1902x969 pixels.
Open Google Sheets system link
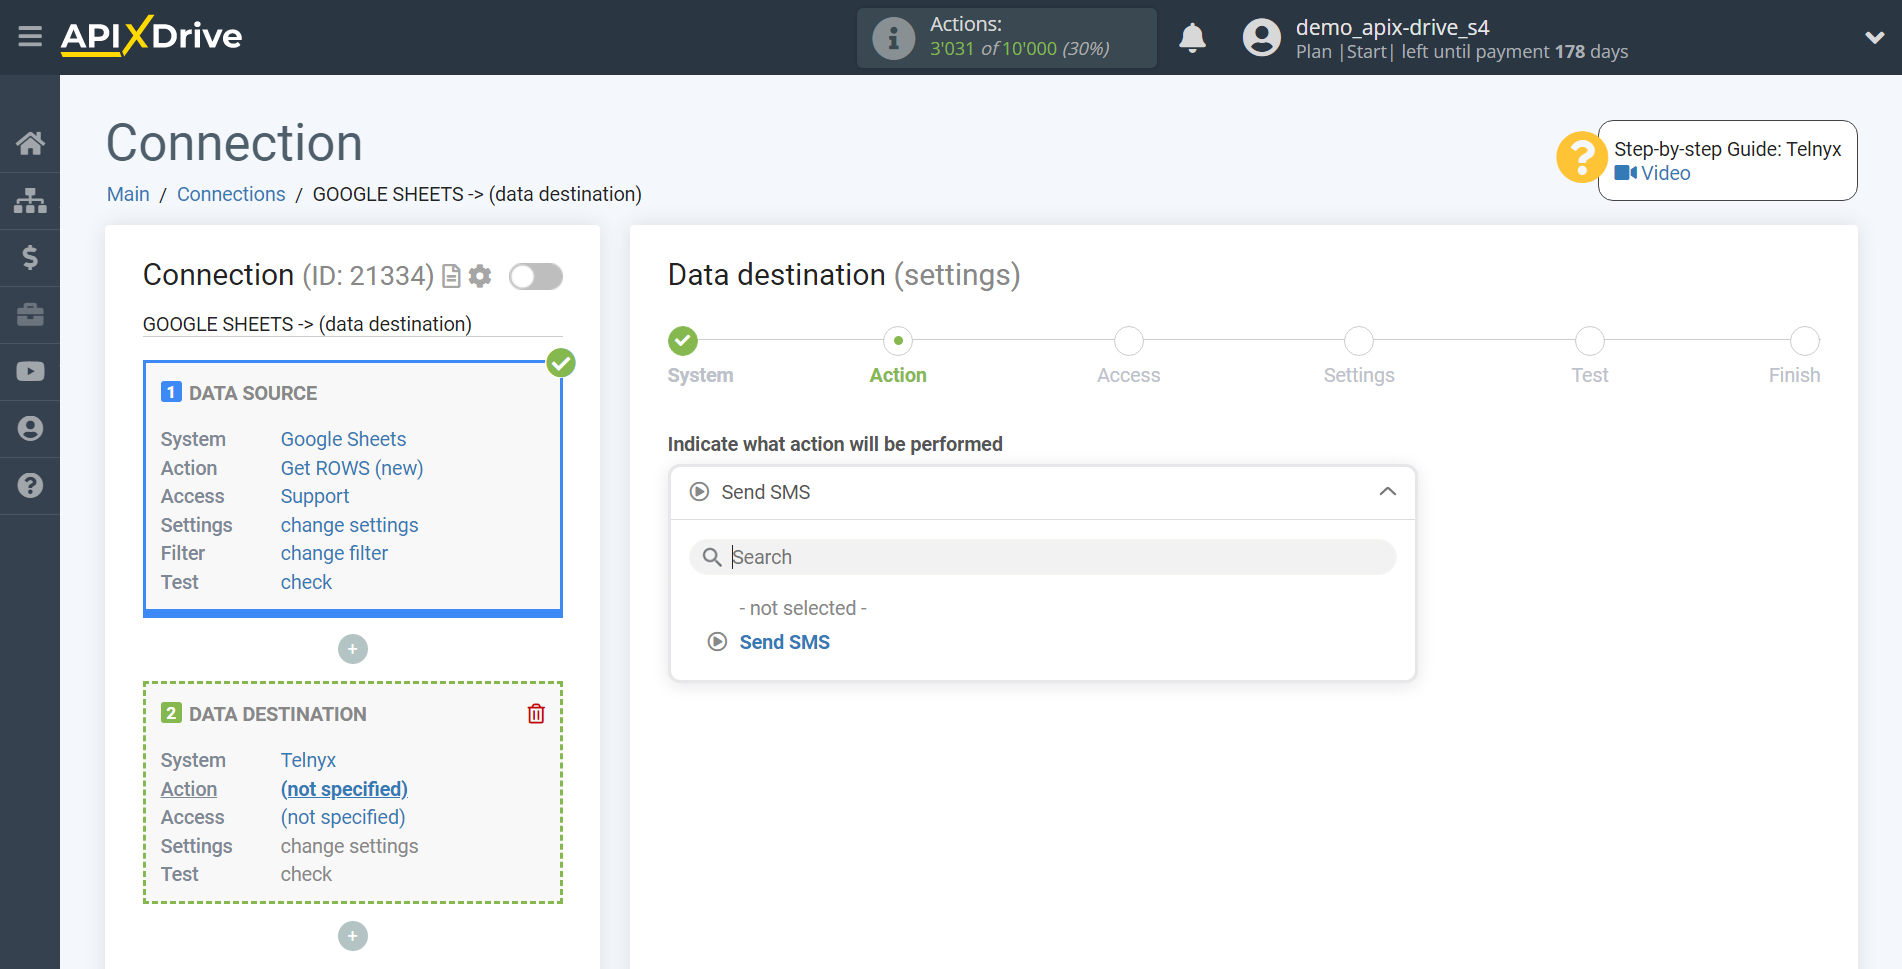[x=343, y=439]
